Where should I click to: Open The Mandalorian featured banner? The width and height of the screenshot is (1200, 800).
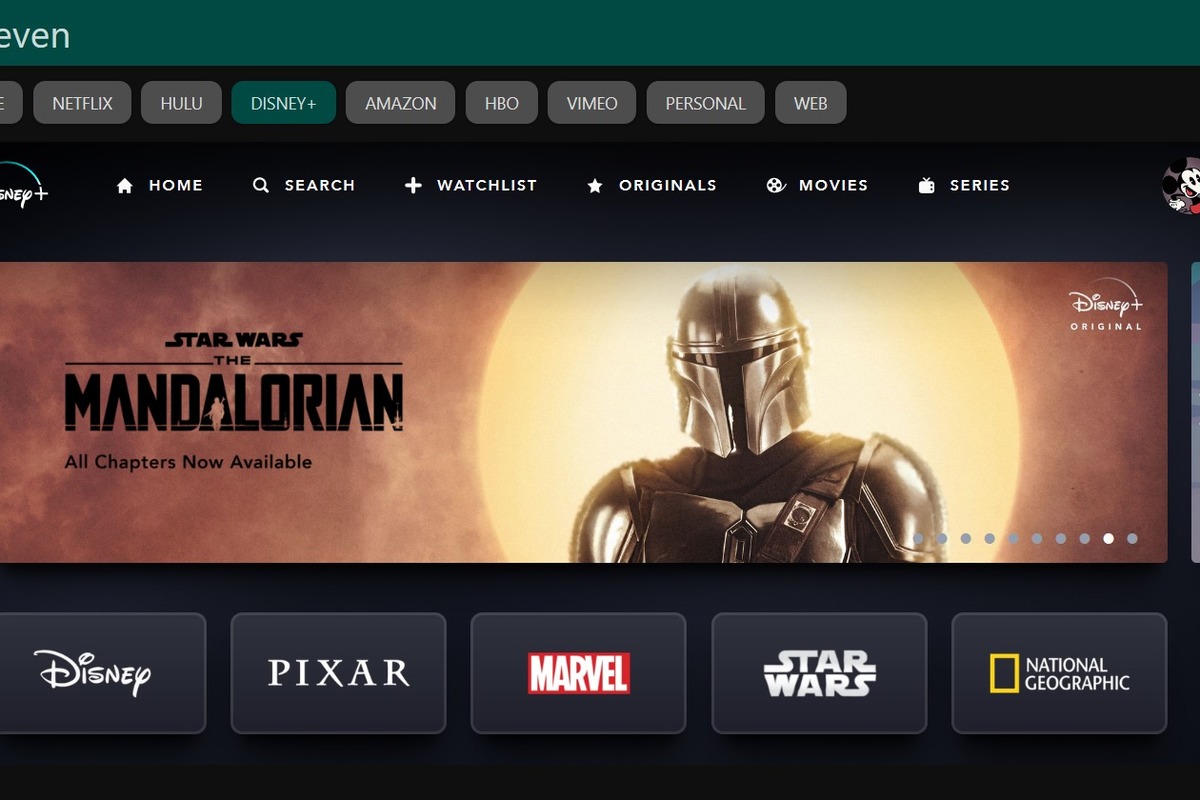tap(583, 412)
